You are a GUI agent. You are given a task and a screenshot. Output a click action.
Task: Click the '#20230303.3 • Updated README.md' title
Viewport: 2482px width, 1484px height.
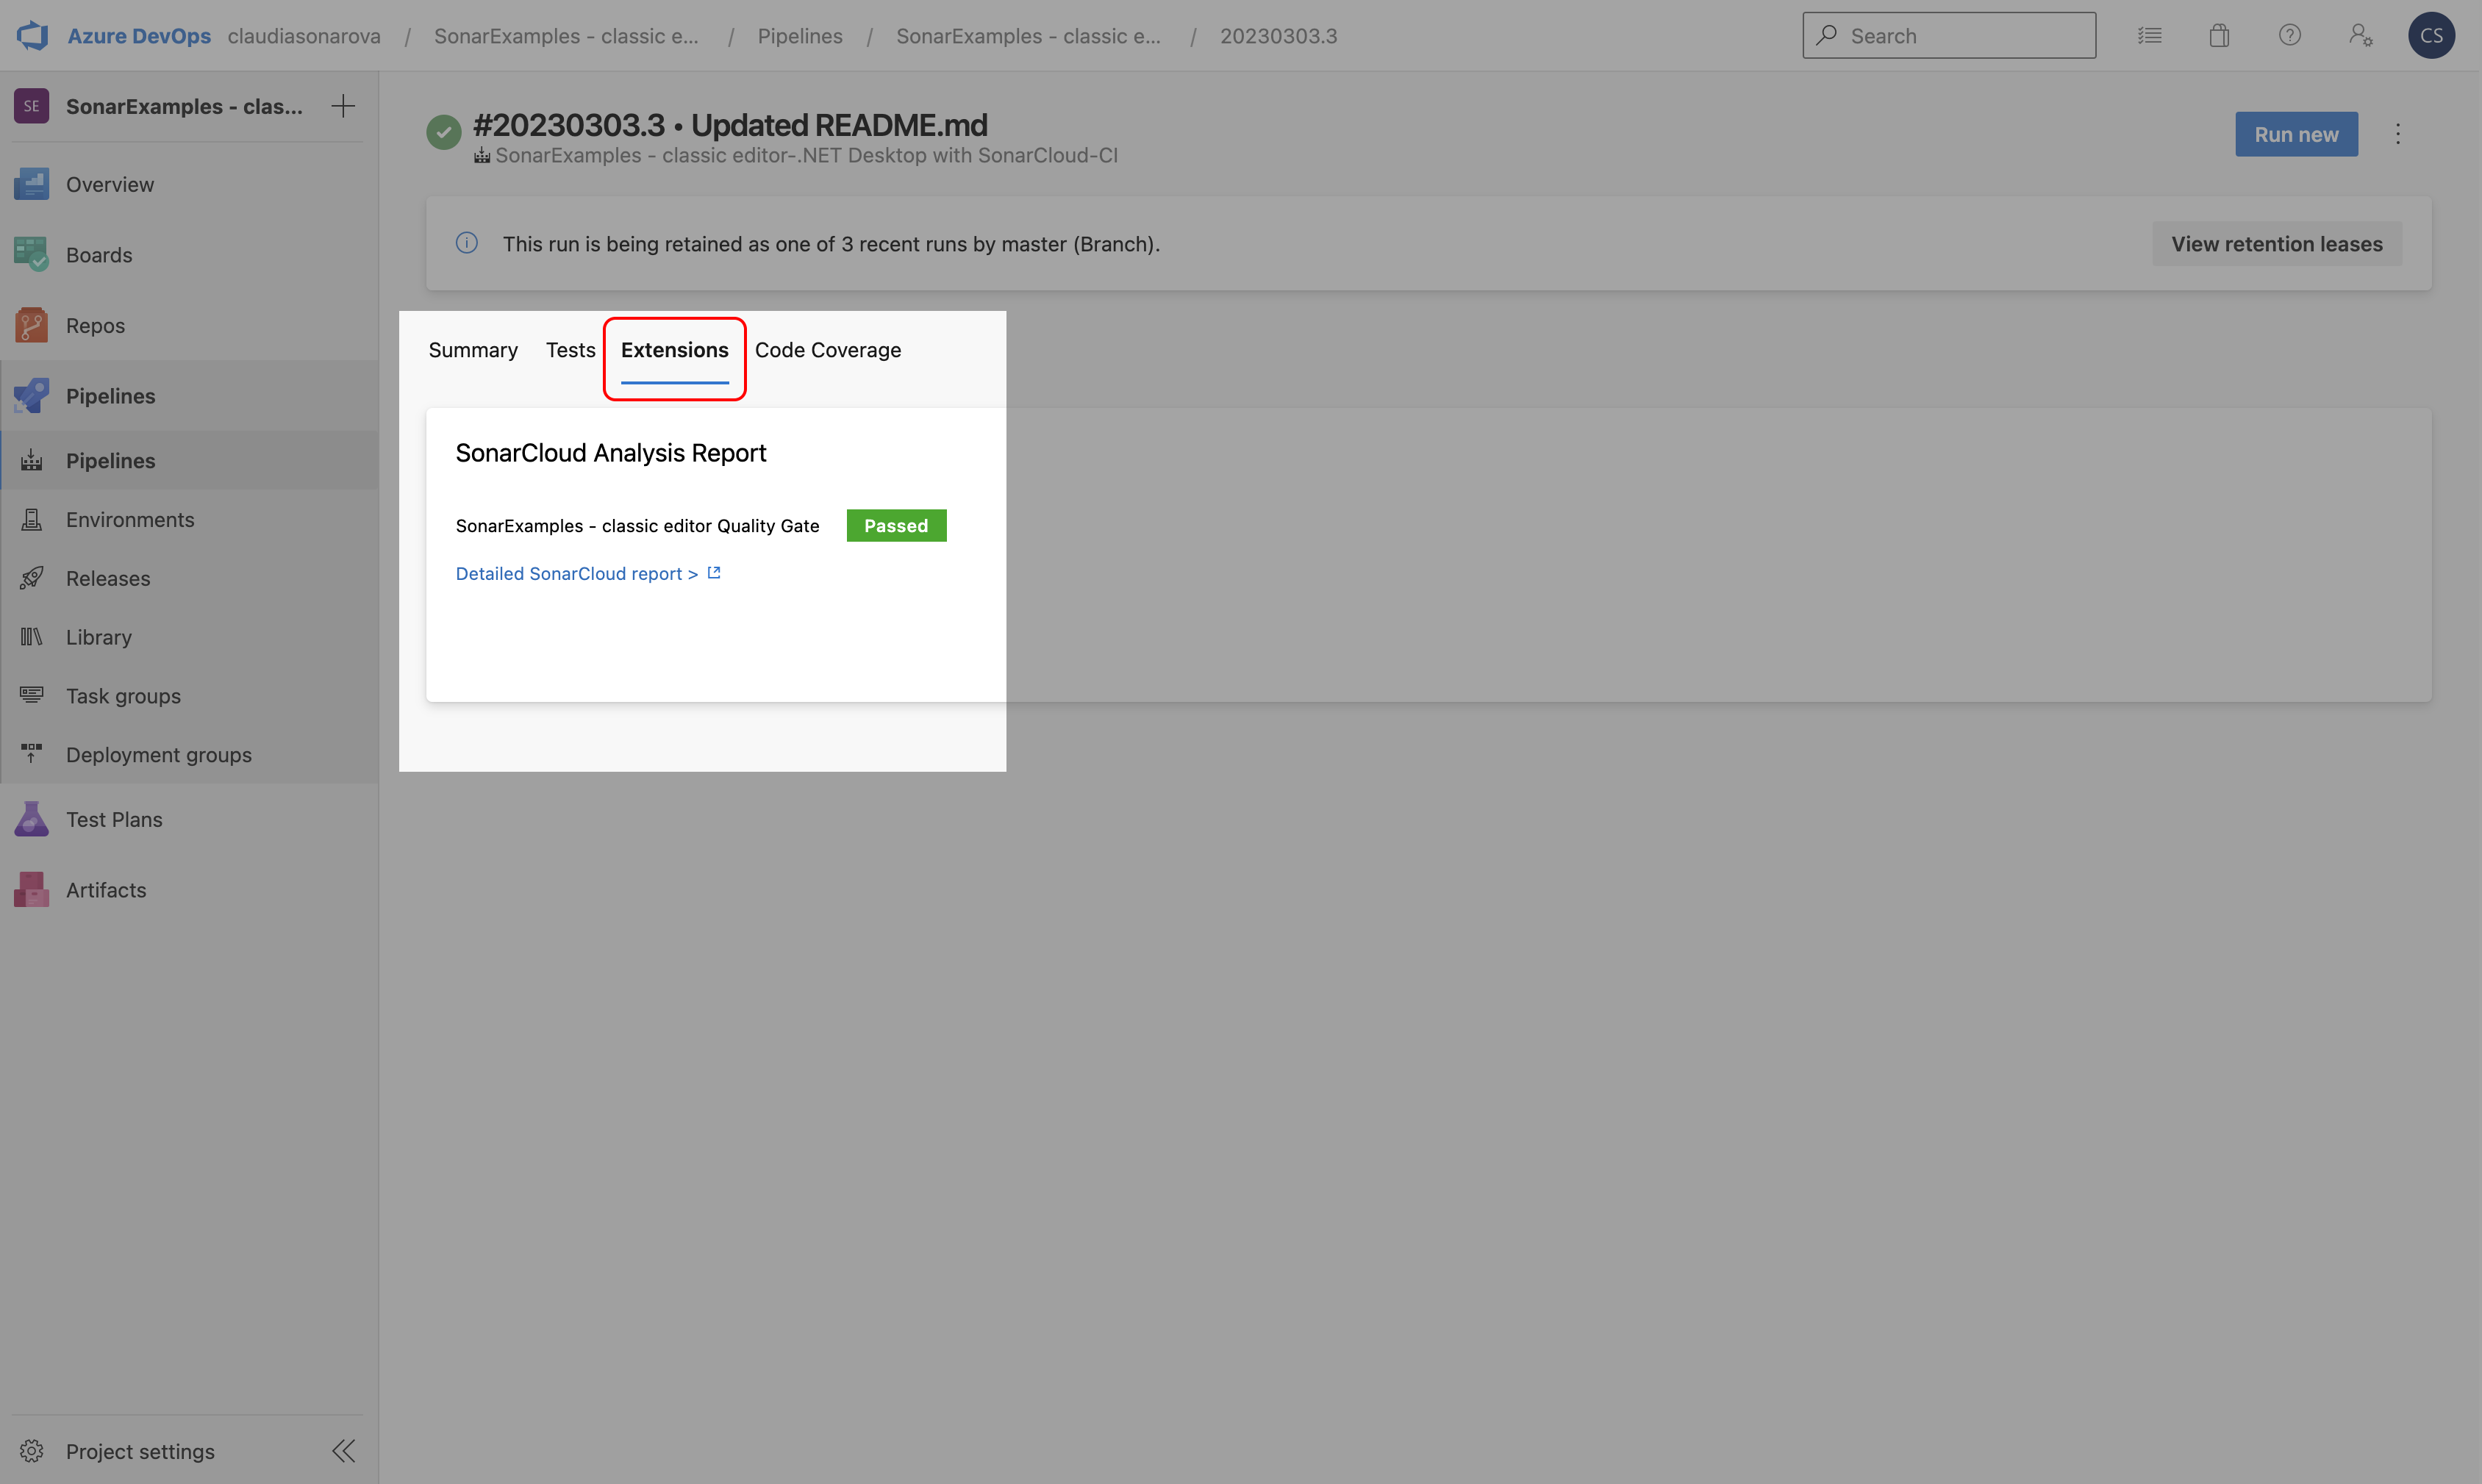tap(730, 125)
